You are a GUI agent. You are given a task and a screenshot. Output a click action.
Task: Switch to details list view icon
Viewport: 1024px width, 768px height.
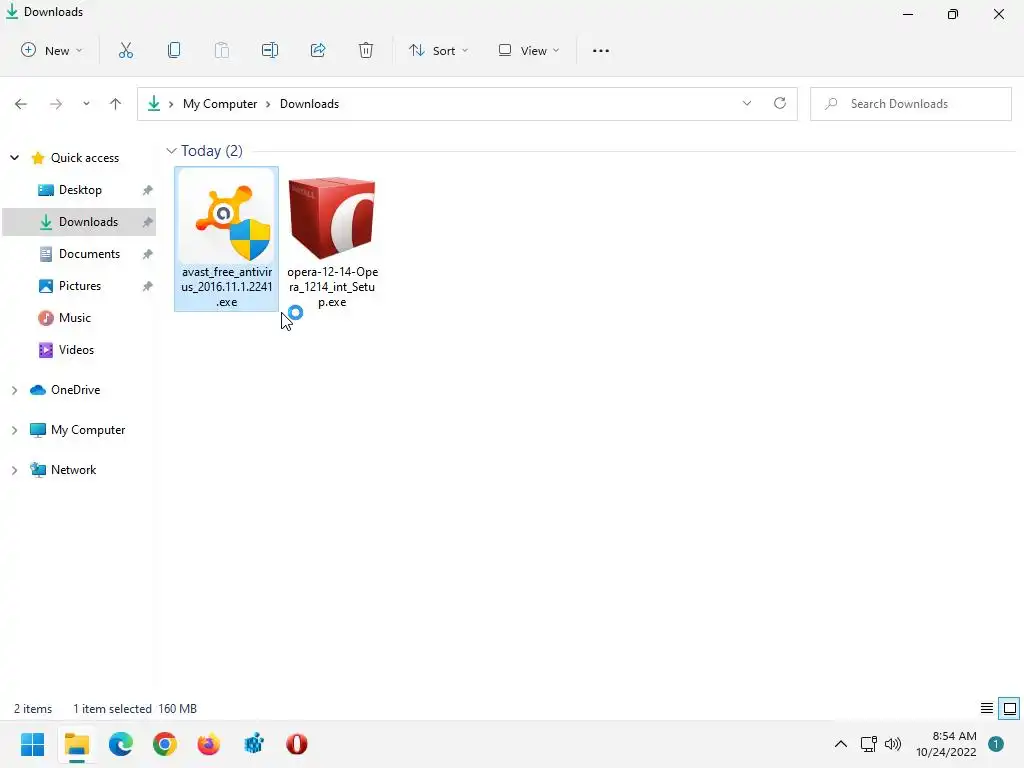coord(987,709)
